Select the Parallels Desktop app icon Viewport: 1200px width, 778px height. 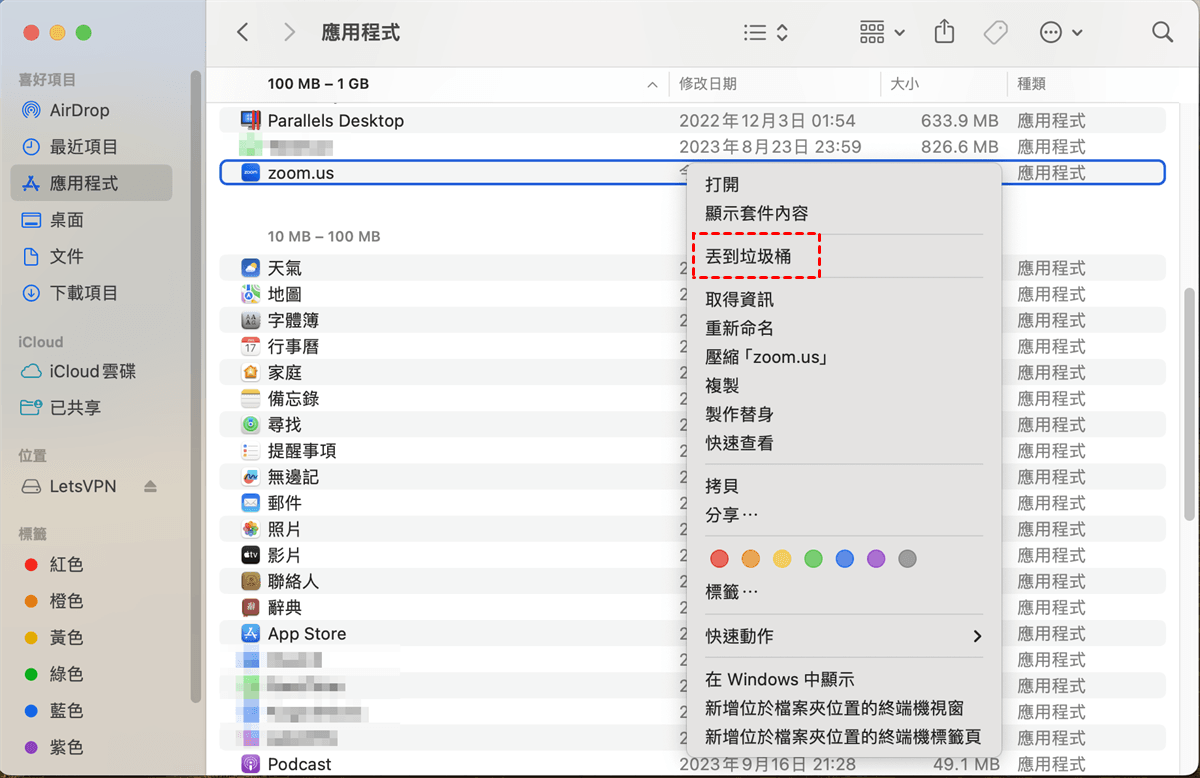coord(250,120)
